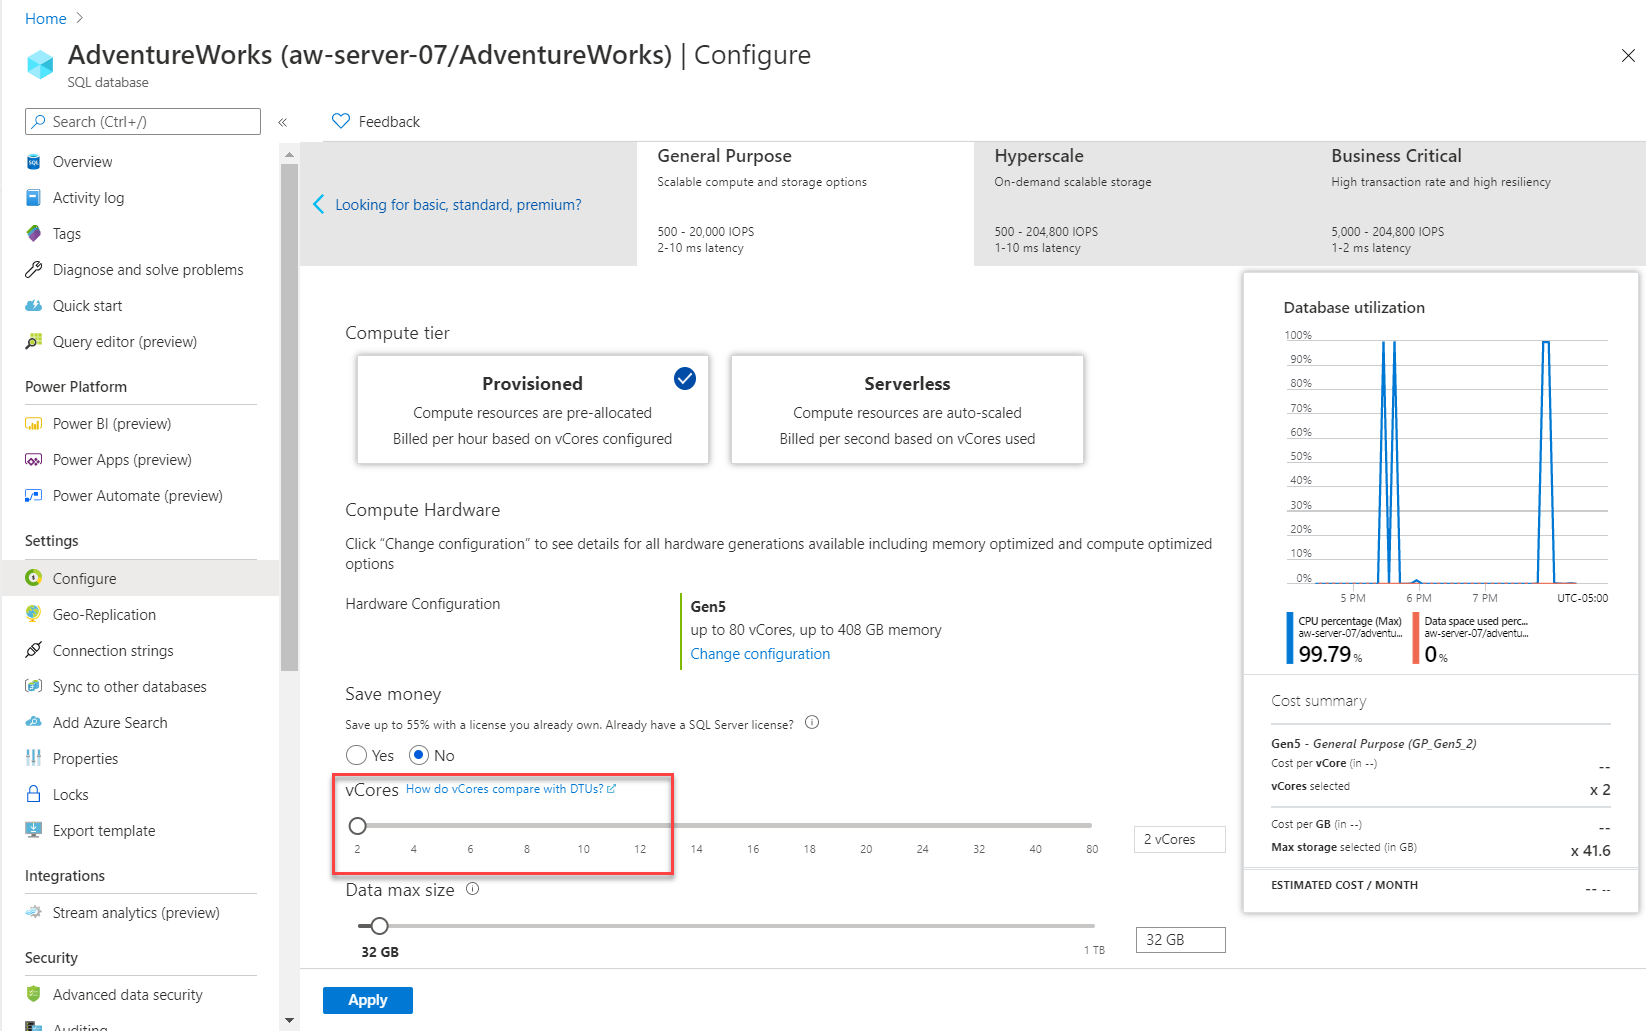
Task: Click the info icon beside SQL Server license
Action: [x=812, y=722]
